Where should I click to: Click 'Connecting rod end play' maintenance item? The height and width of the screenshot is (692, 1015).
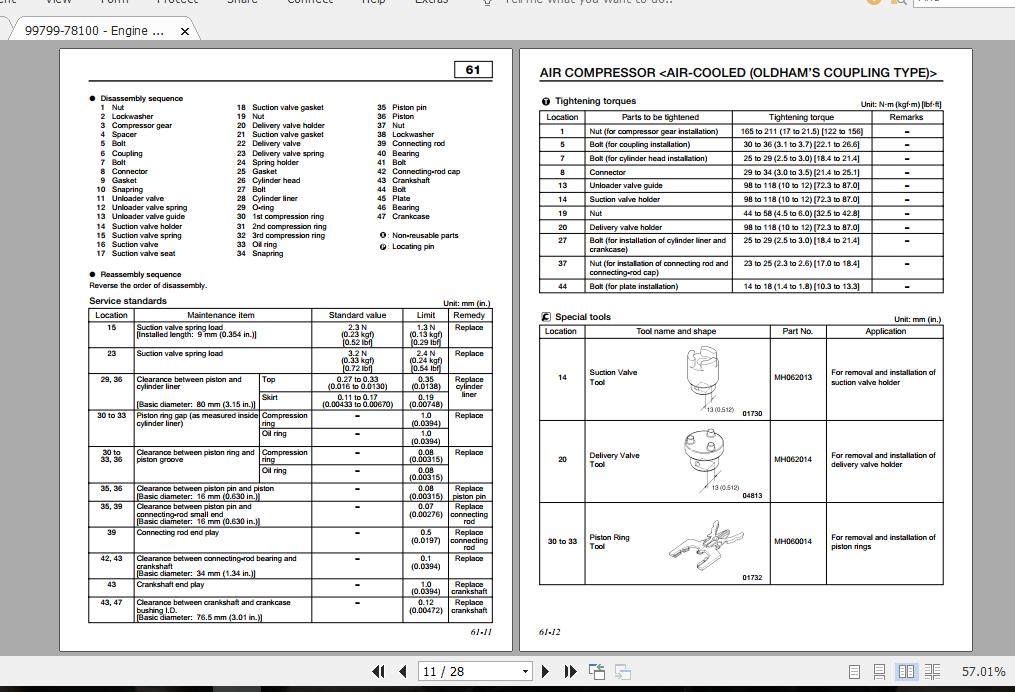pos(177,533)
